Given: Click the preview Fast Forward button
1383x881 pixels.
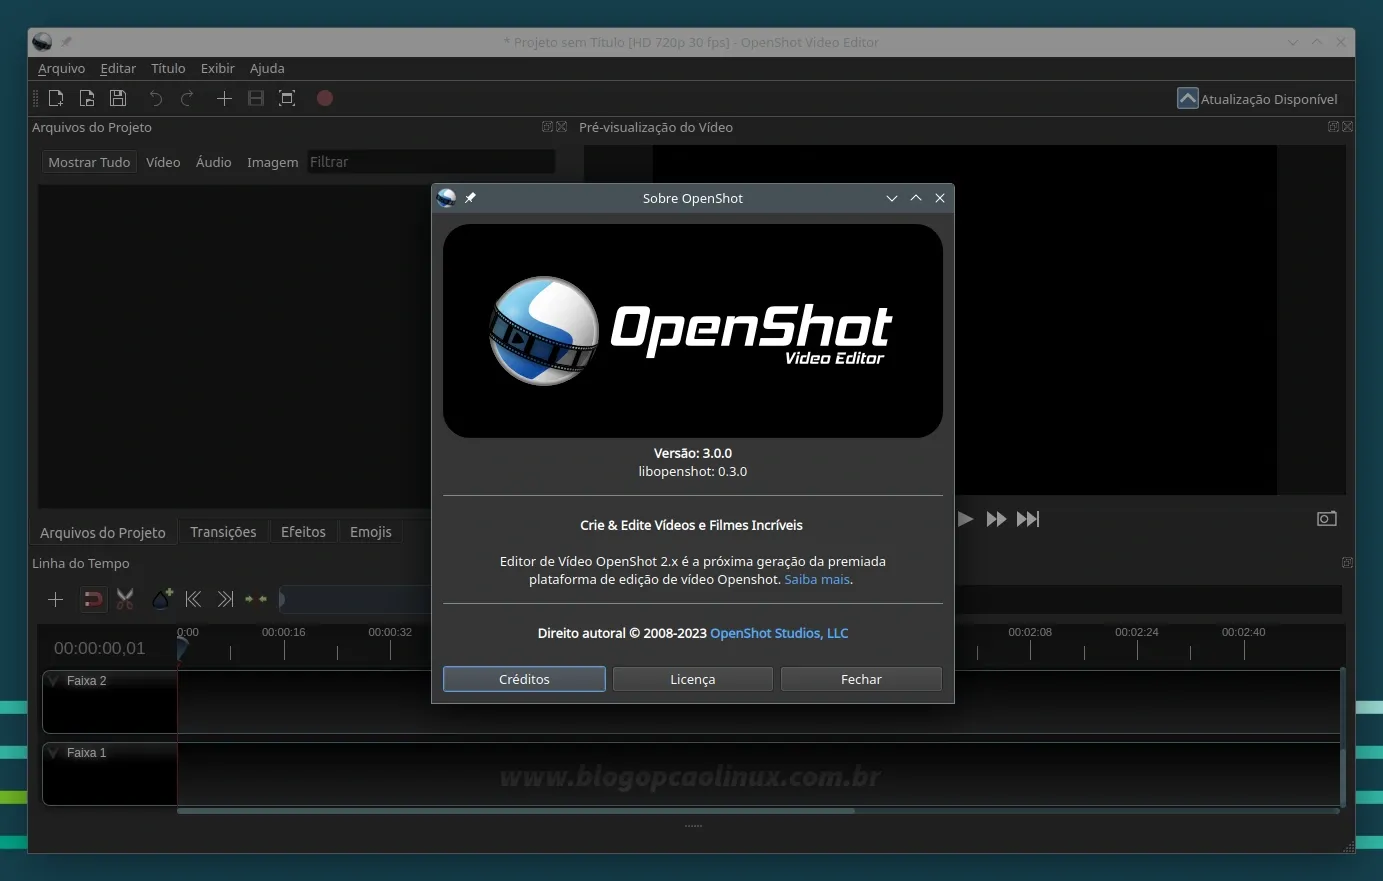Looking at the screenshot, I should tap(996, 519).
